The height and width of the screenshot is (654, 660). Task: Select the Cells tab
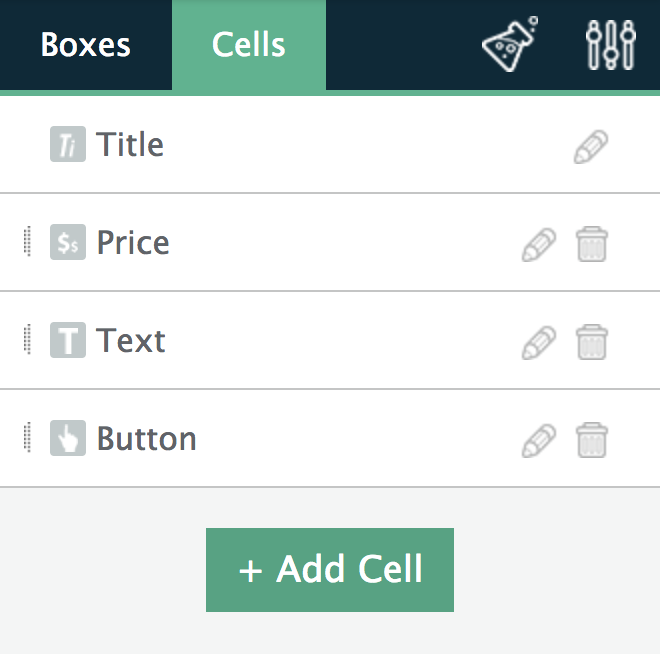point(249,45)
